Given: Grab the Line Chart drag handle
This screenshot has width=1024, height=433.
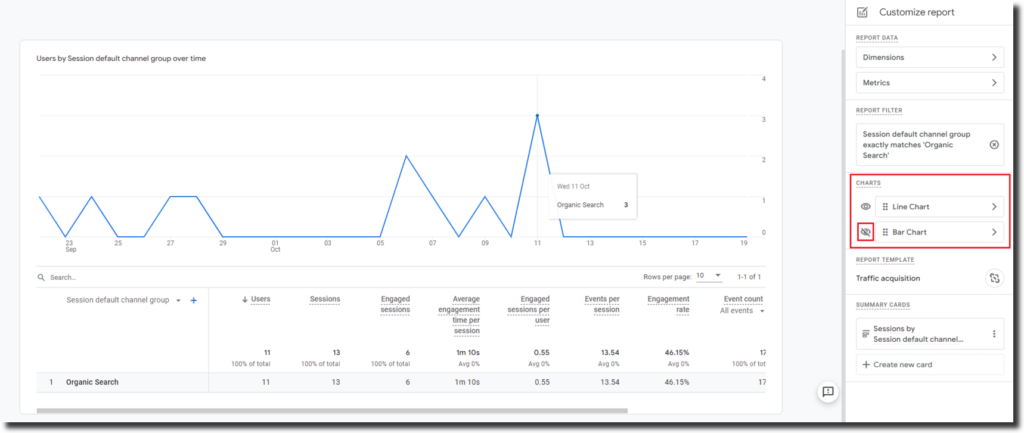Looking at the screenshot, I should pyautogui.click(x=886, y=207).
